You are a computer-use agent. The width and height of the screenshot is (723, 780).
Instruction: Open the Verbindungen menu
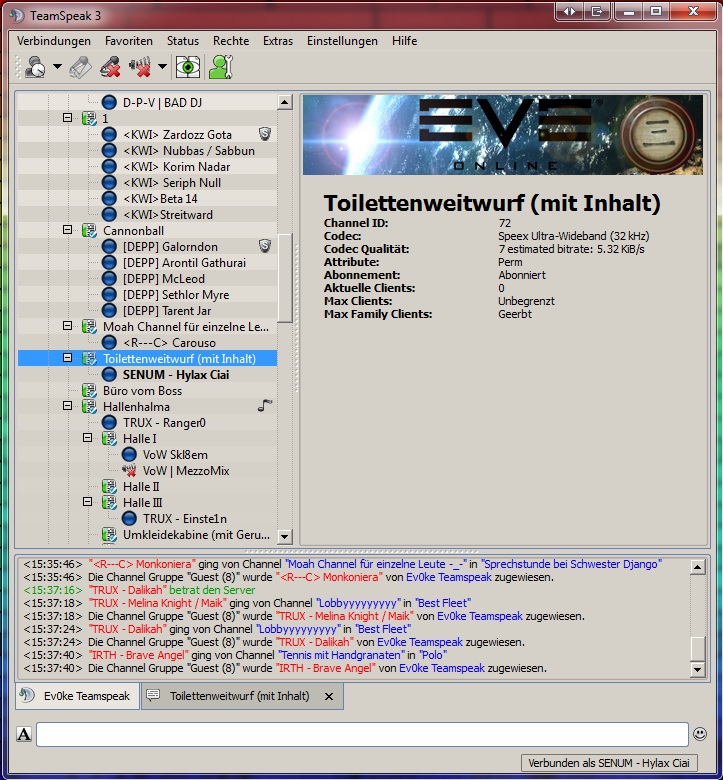[x=54, y=41]
